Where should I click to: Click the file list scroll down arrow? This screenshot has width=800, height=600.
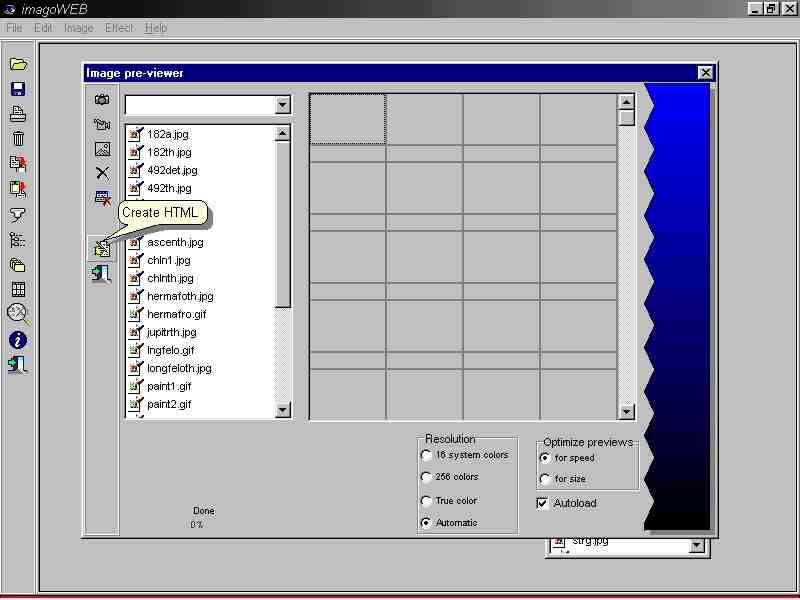282,409
